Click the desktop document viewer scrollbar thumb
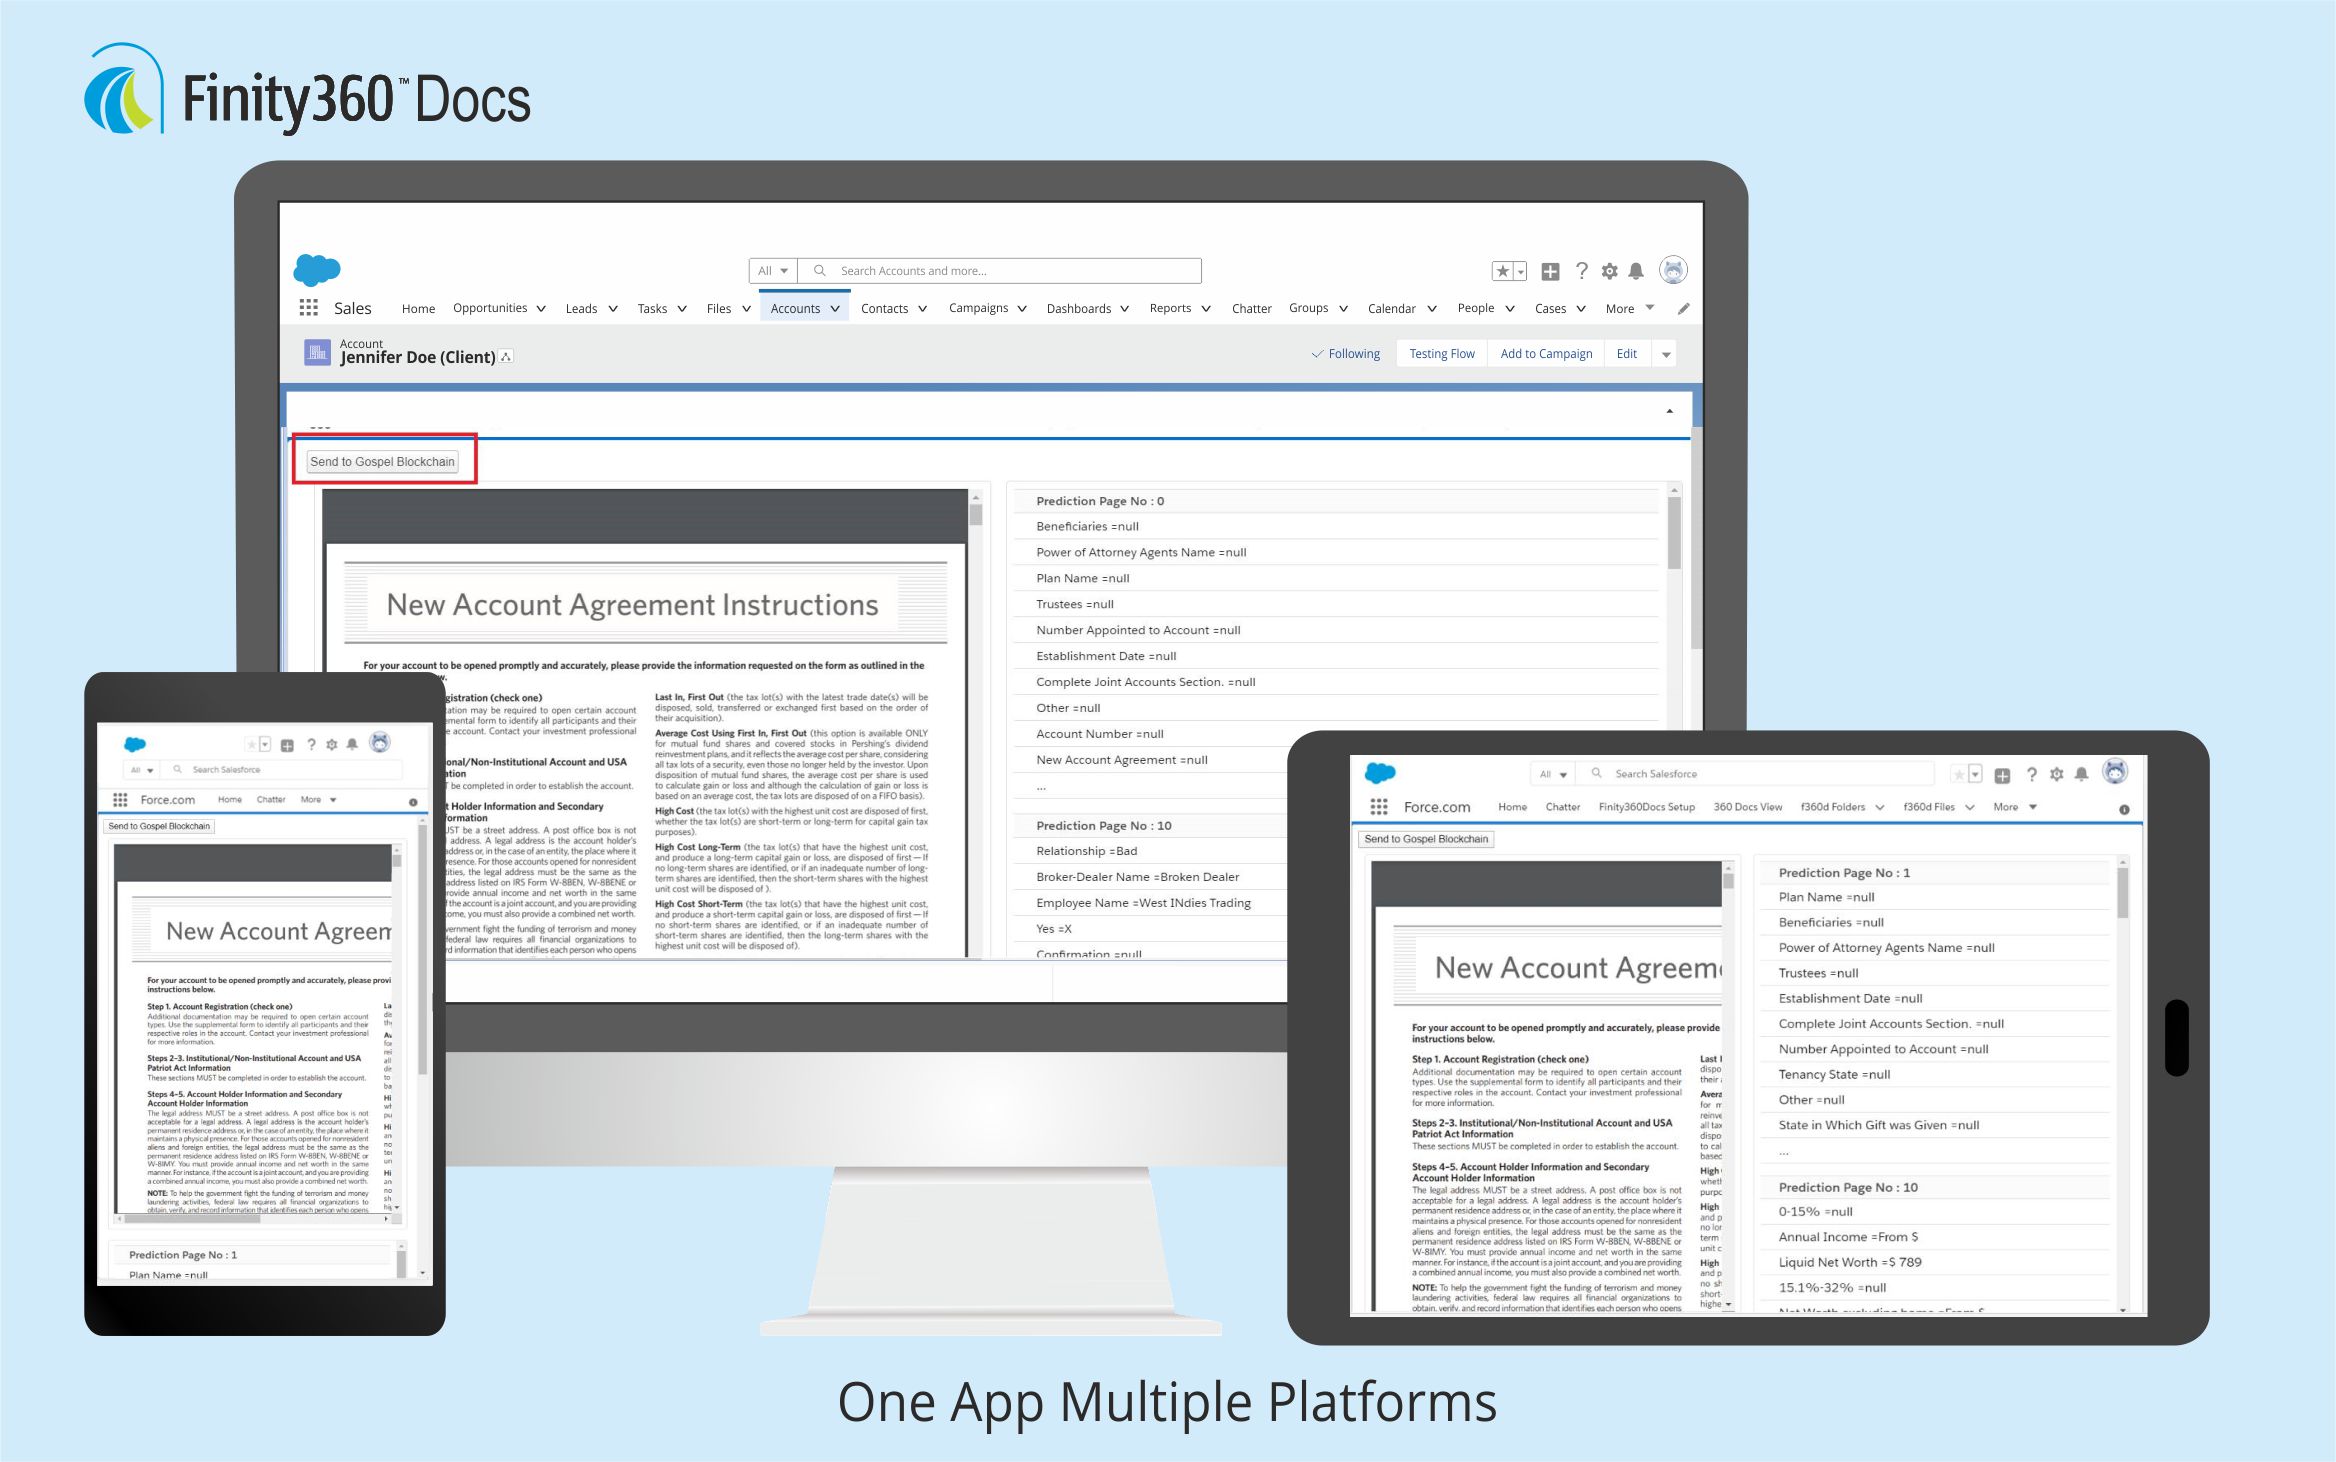2336x1462 pixels. (x=976, y=514)
